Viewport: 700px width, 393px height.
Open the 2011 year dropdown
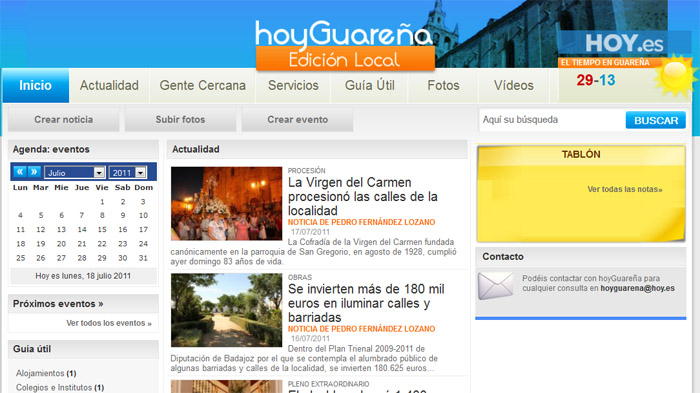(128, 172)
